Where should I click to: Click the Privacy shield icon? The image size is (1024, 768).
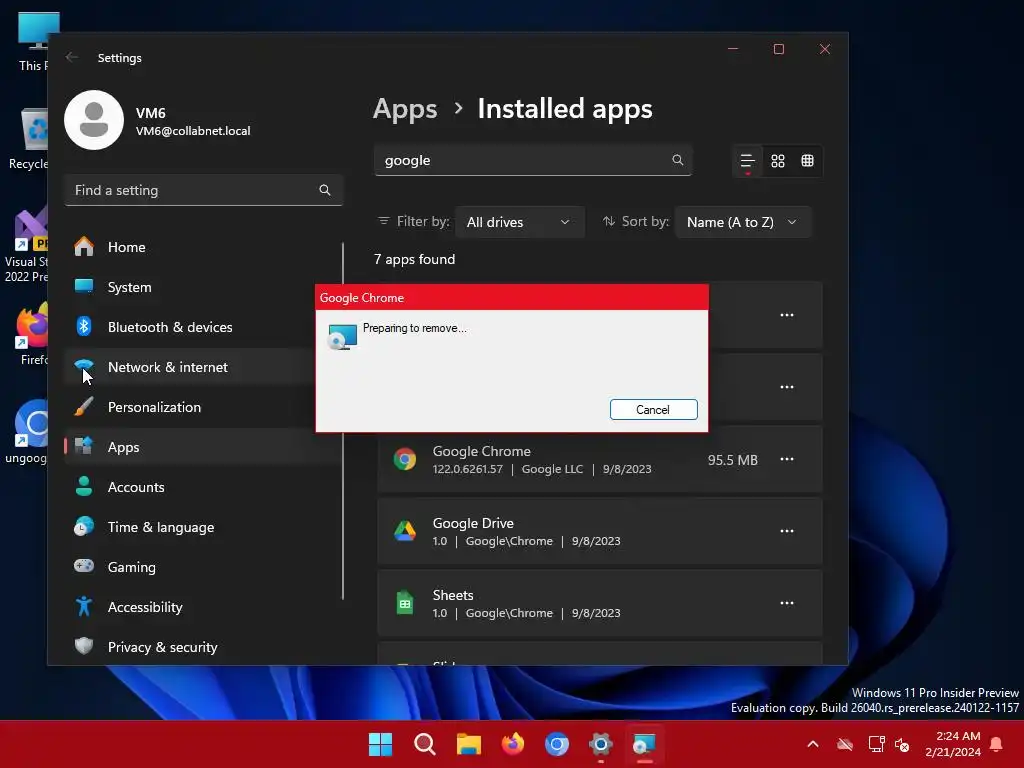pos(84,646)
